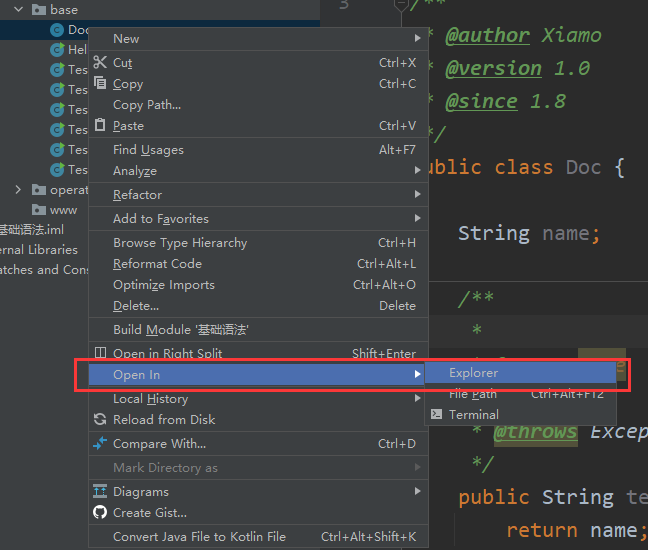The height and width of the screenshot is (550, 648).
Task: Fold the Javadoc comment gutter marker
Action: tap(401, 5)
